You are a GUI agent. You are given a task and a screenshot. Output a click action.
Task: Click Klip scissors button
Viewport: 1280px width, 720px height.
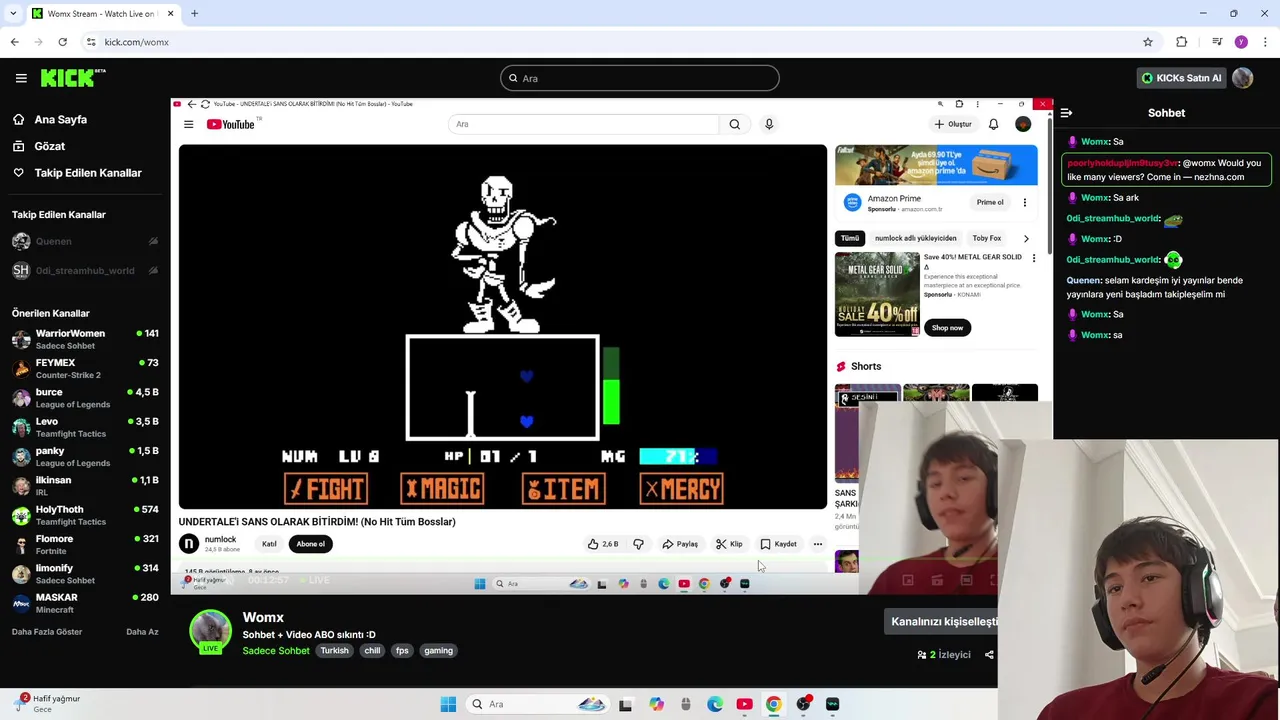point(729,544)
